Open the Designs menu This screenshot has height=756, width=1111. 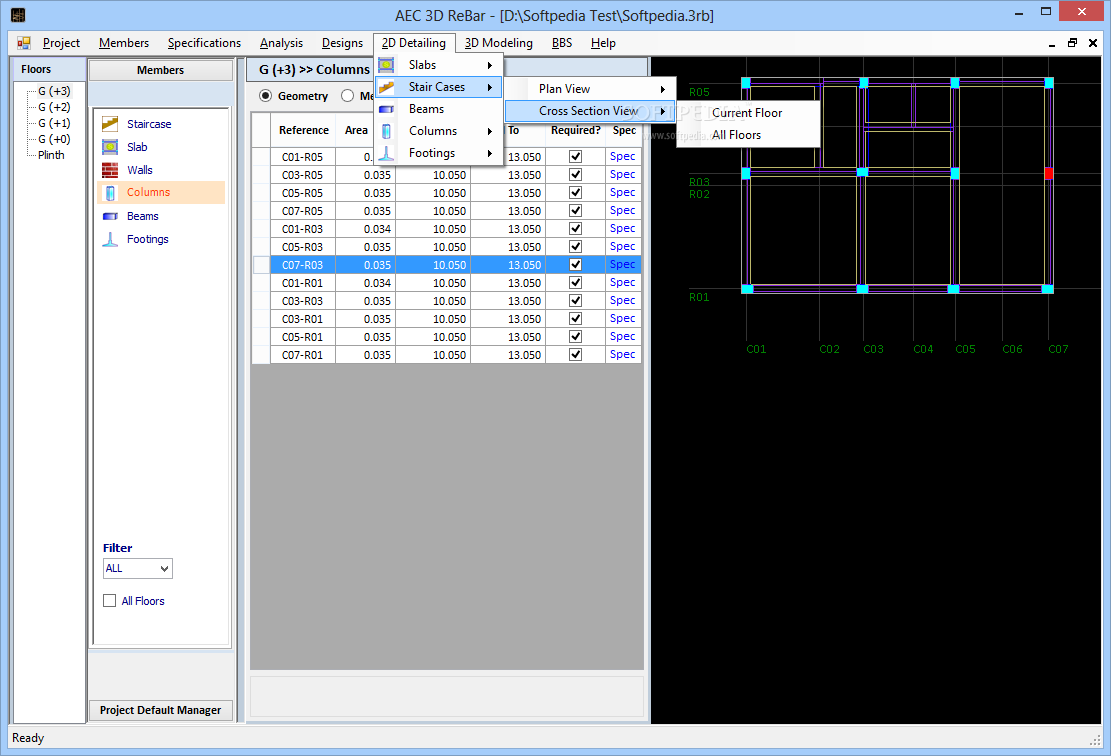pos(342,43)
